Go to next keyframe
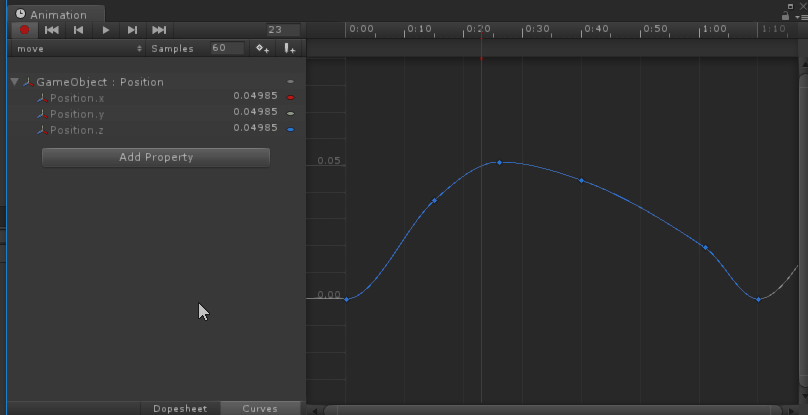 tap(132, 30)
